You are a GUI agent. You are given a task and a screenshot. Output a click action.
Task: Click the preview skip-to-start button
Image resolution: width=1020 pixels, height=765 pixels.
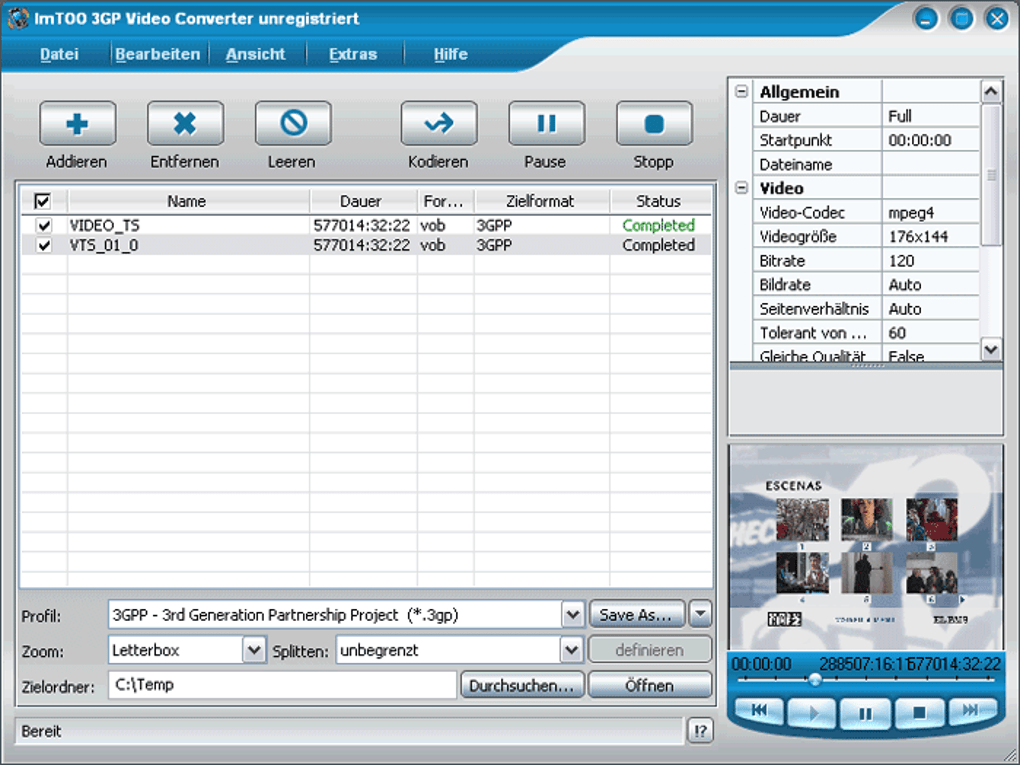[759, 712]
